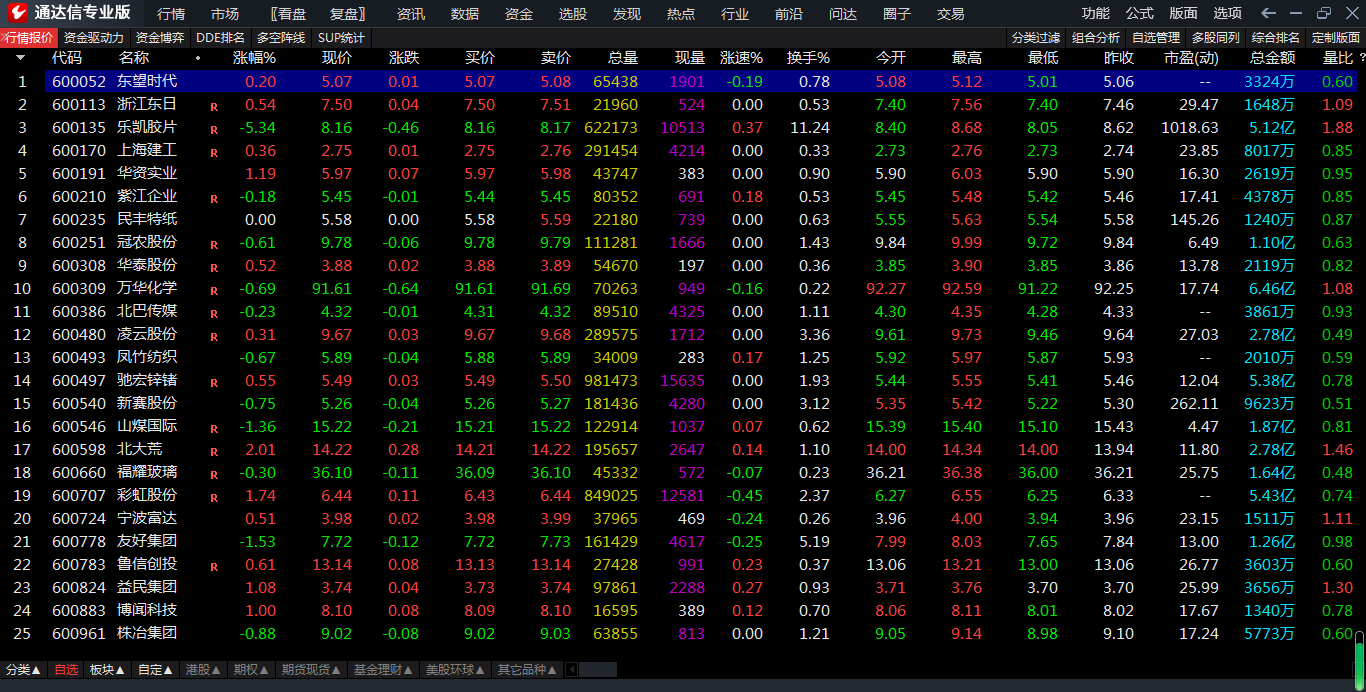Click the R marker beside 鲁信创投
This screenshot has height=692, width=1366.
tap(214, 566)
